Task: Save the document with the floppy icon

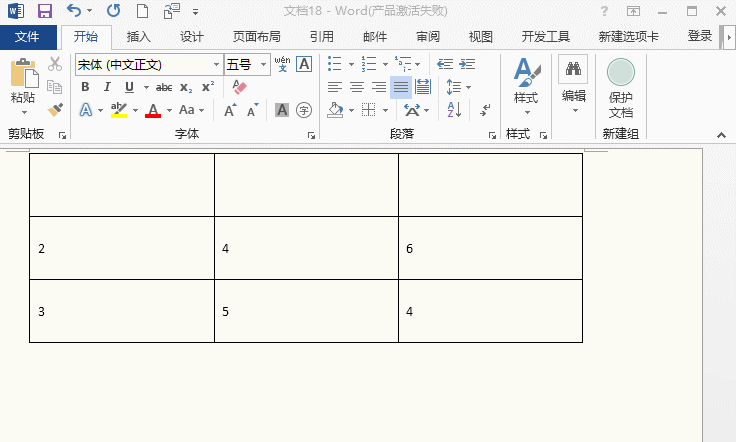Action: coord(45,10)
